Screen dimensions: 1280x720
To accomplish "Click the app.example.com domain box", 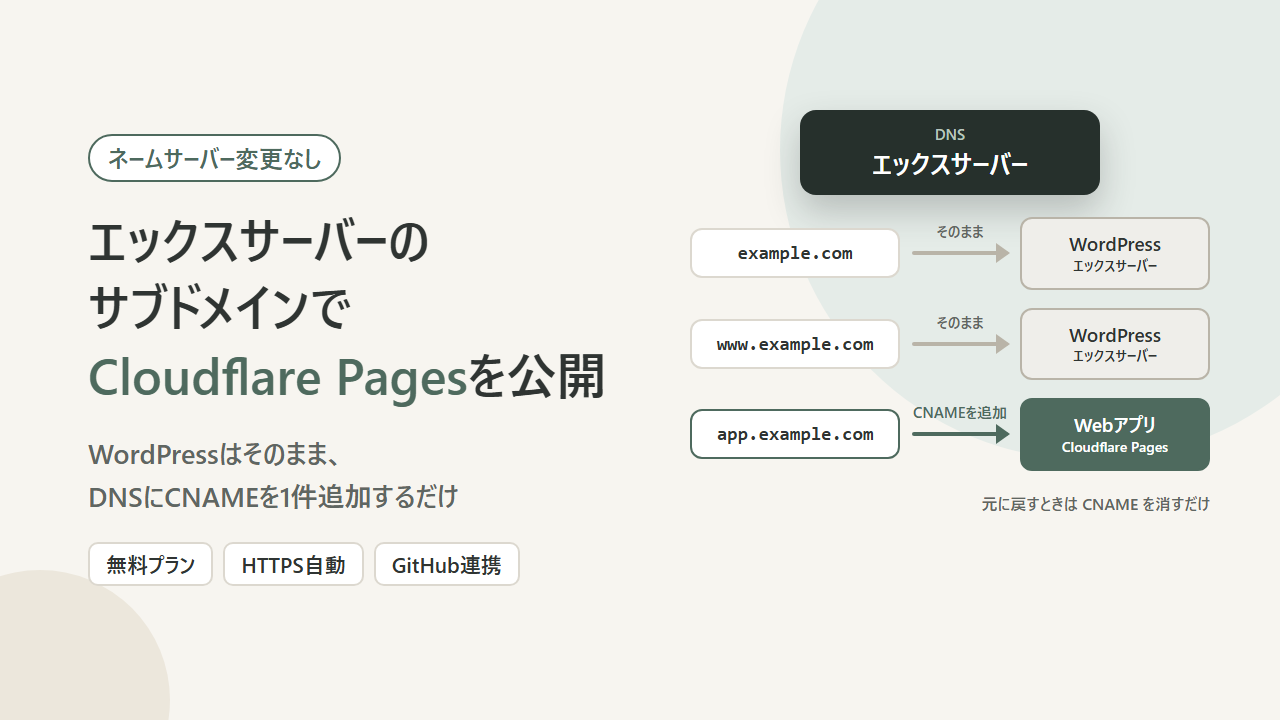I will [x=795, y=434].
